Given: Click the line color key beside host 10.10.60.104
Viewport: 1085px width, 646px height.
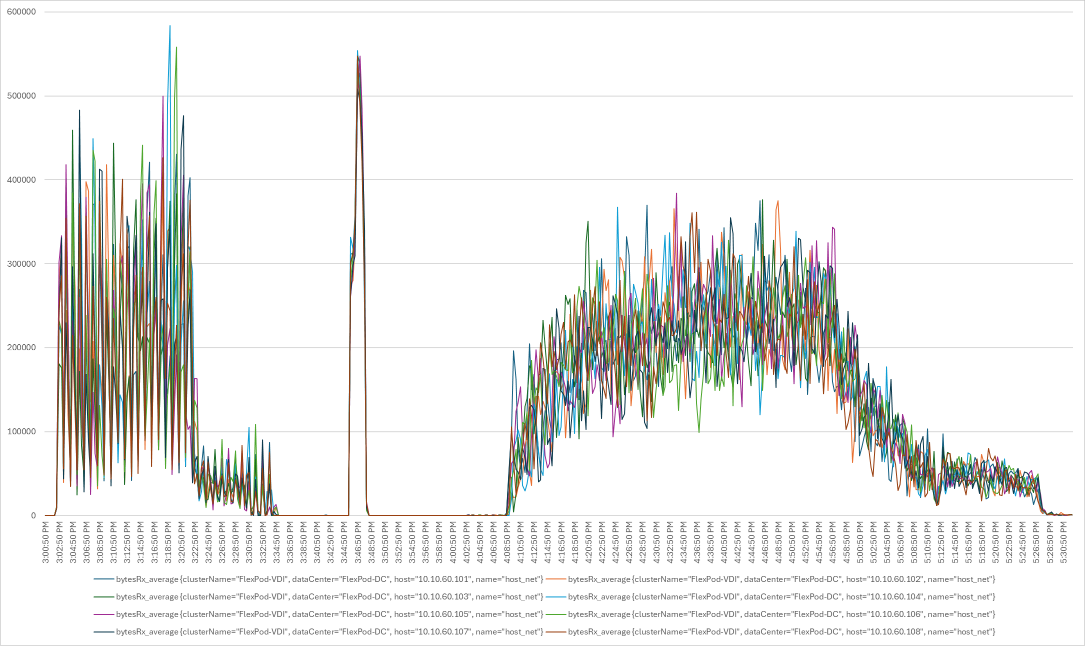Looking at the screenshot, I should (x=556, y=596).
